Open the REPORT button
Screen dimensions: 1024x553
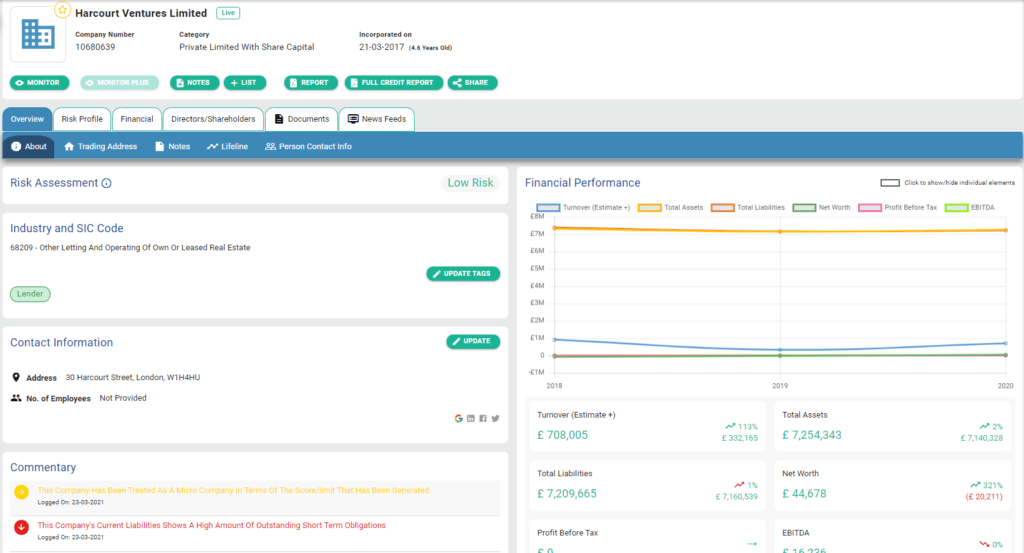311,83
